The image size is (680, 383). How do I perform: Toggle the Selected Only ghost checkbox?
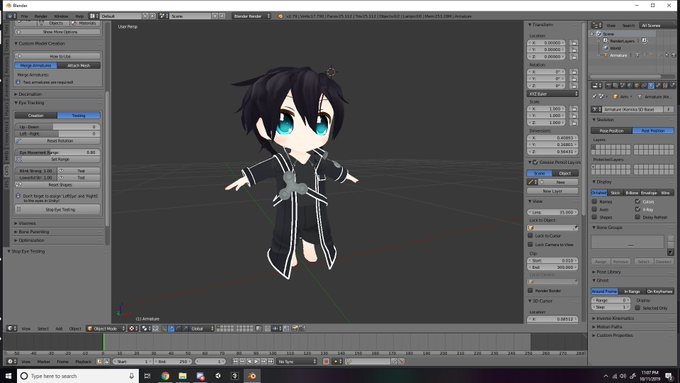tap(638, 308)
